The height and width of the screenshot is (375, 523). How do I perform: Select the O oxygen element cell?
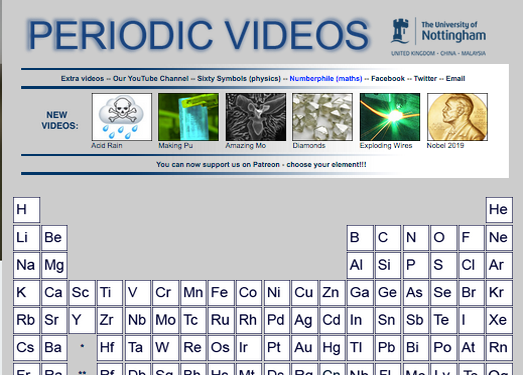pyautogui.click(x=443, y=238)
